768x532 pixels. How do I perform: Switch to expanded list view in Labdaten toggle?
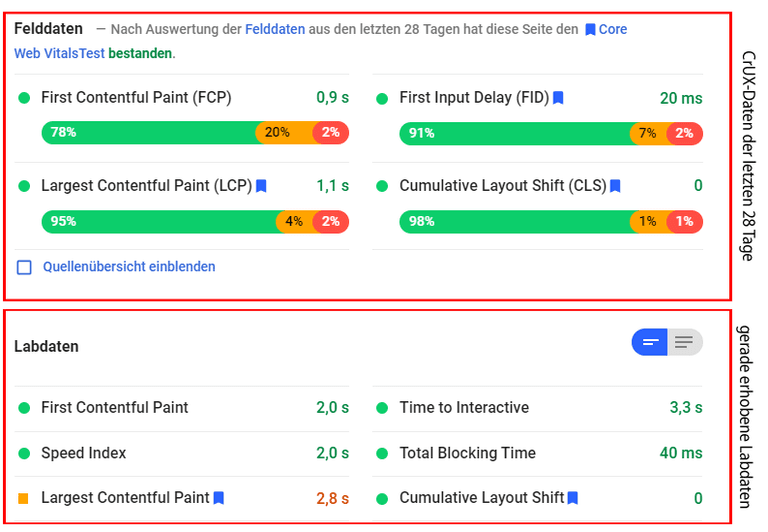pos(685,343)
